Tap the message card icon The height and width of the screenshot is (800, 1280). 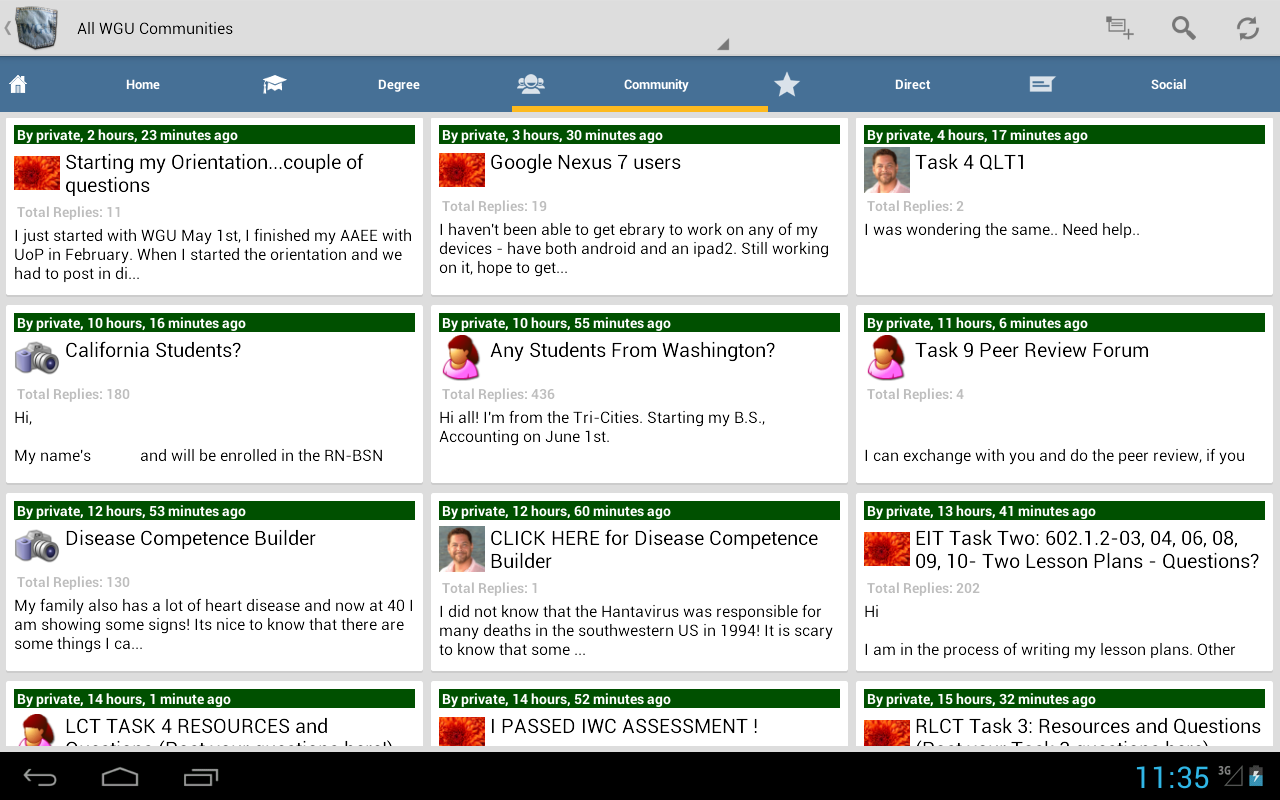coord(1042,84)
